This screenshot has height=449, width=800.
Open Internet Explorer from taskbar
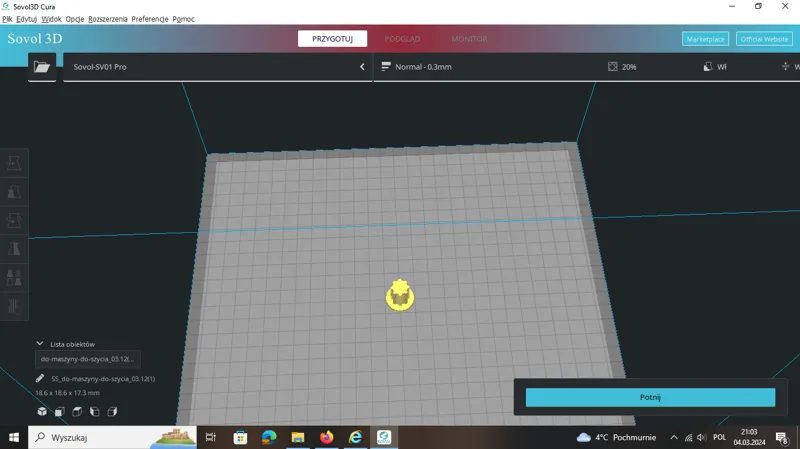point(355,437)
